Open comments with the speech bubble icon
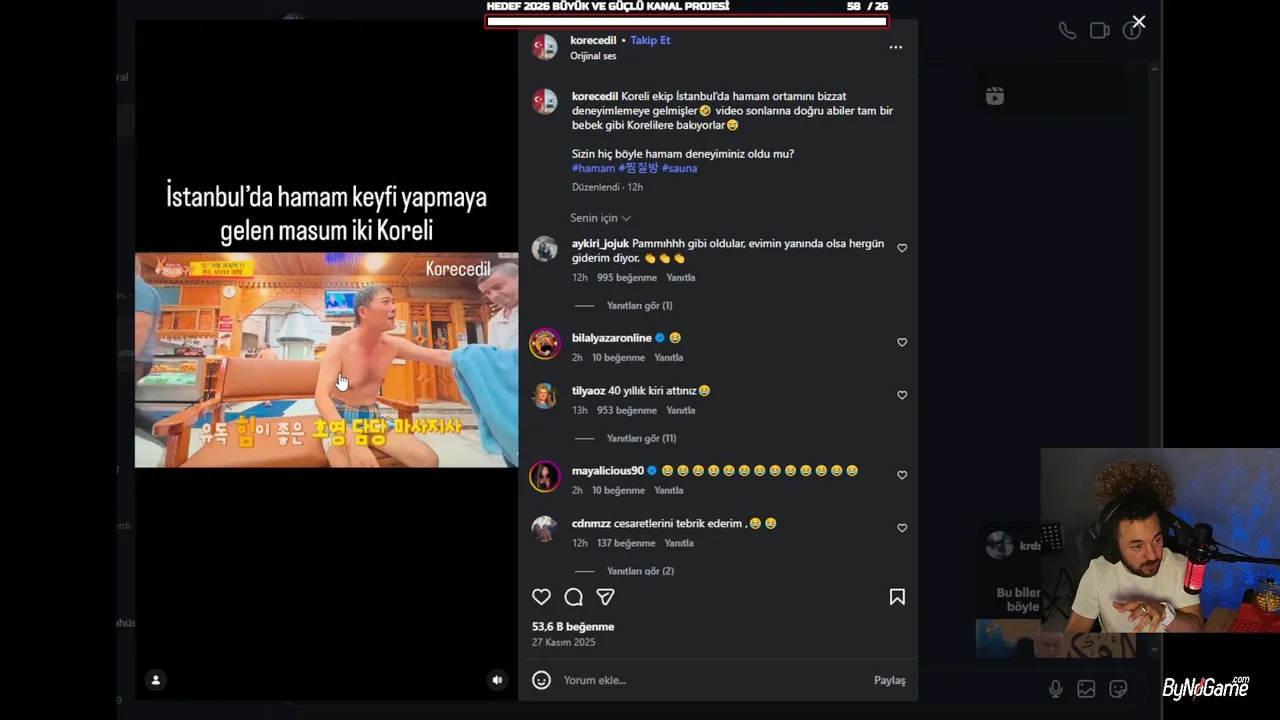This screenshot has height=720, width=1280. click(573, 597)
